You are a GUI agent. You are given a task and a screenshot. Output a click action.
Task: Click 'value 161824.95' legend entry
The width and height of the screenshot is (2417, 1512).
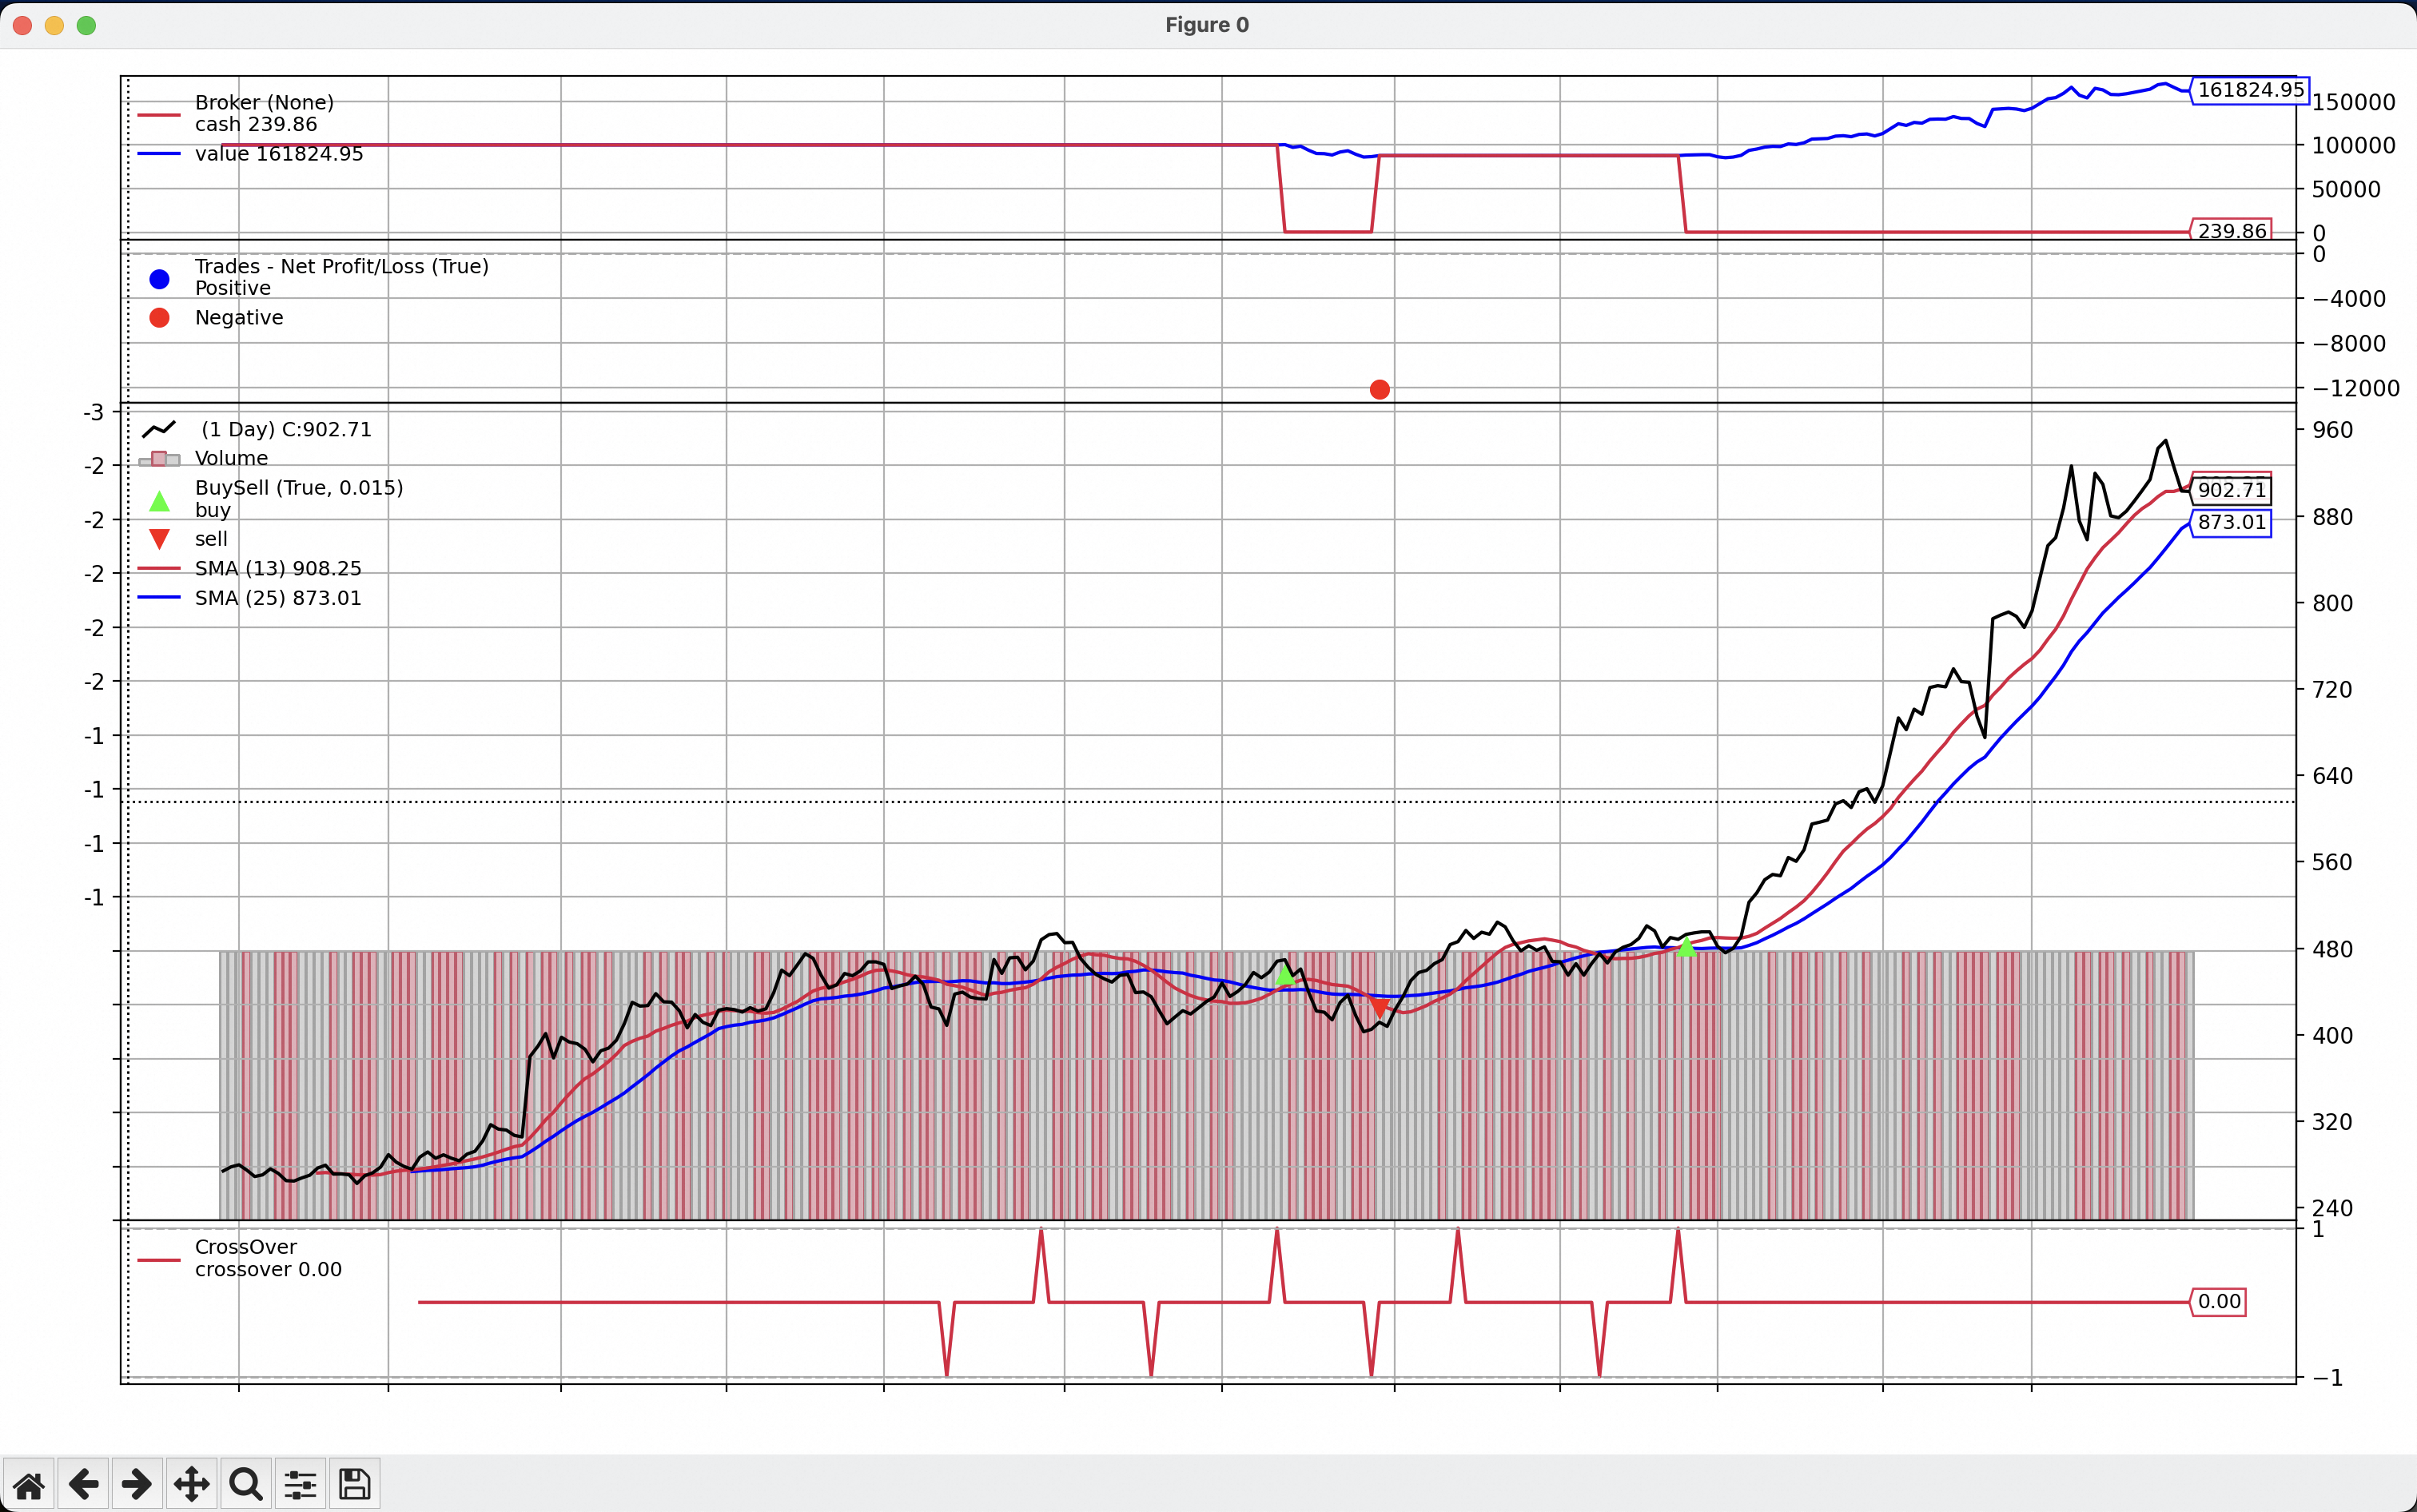pos(279,154)
